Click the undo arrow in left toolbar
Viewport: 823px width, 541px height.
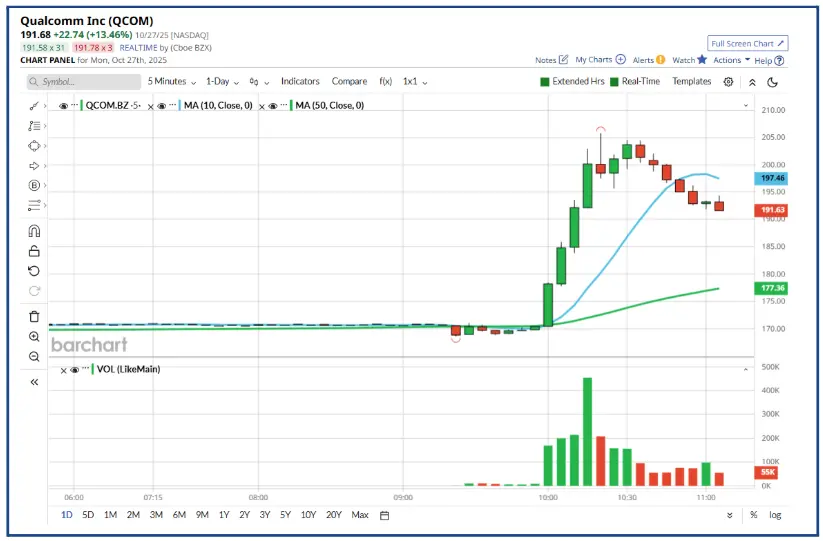coord(34,271)
